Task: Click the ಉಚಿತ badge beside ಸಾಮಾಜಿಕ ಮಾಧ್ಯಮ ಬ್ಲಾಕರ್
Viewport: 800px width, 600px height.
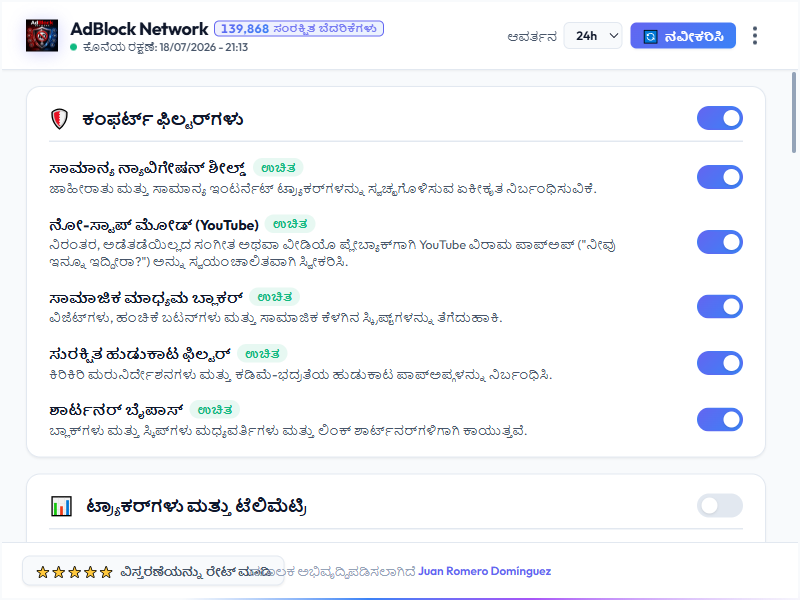Action: click(274, 297)
